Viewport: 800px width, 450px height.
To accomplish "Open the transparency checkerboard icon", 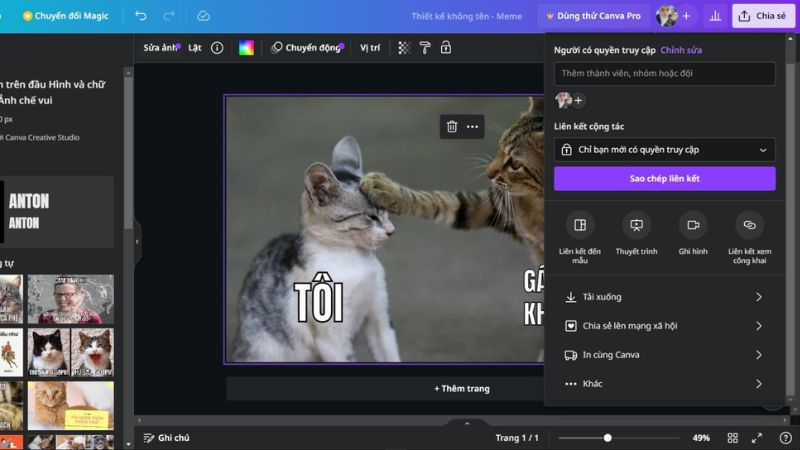I will pyautogui.click(x=404, y=47).
